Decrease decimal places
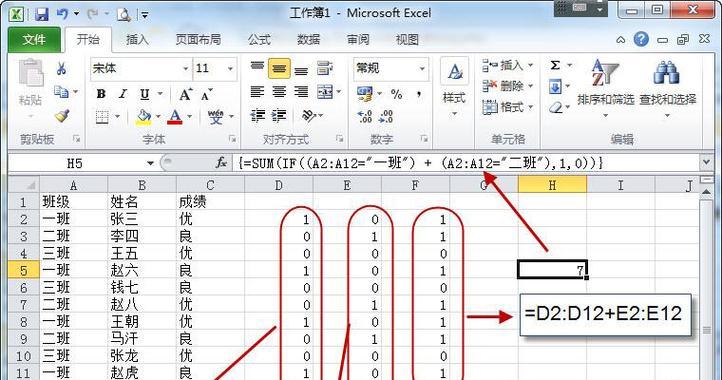 point(386,117)
